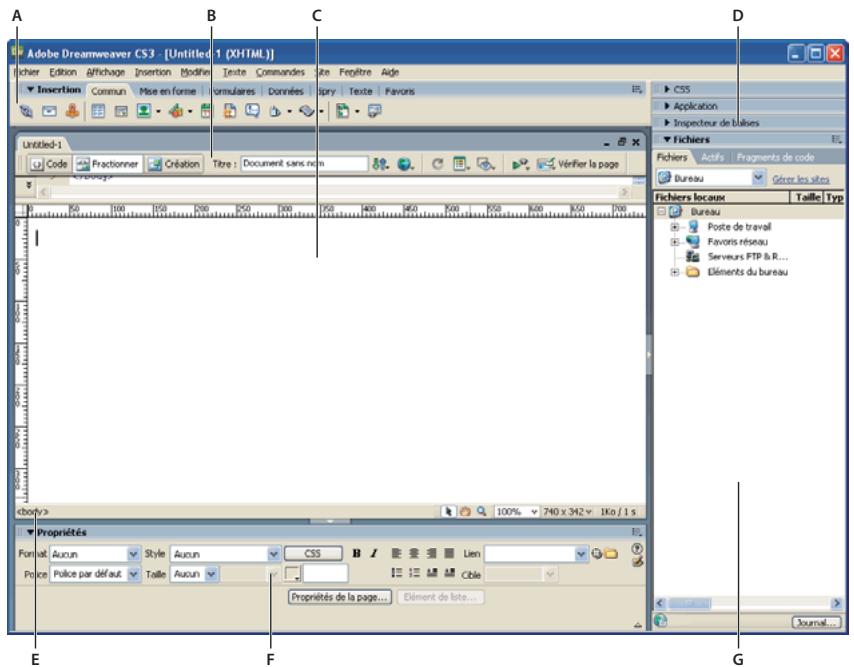The width and height of the screenshot is (854, 667).
Task: Toggle Création design view
Action: [174, 164]
